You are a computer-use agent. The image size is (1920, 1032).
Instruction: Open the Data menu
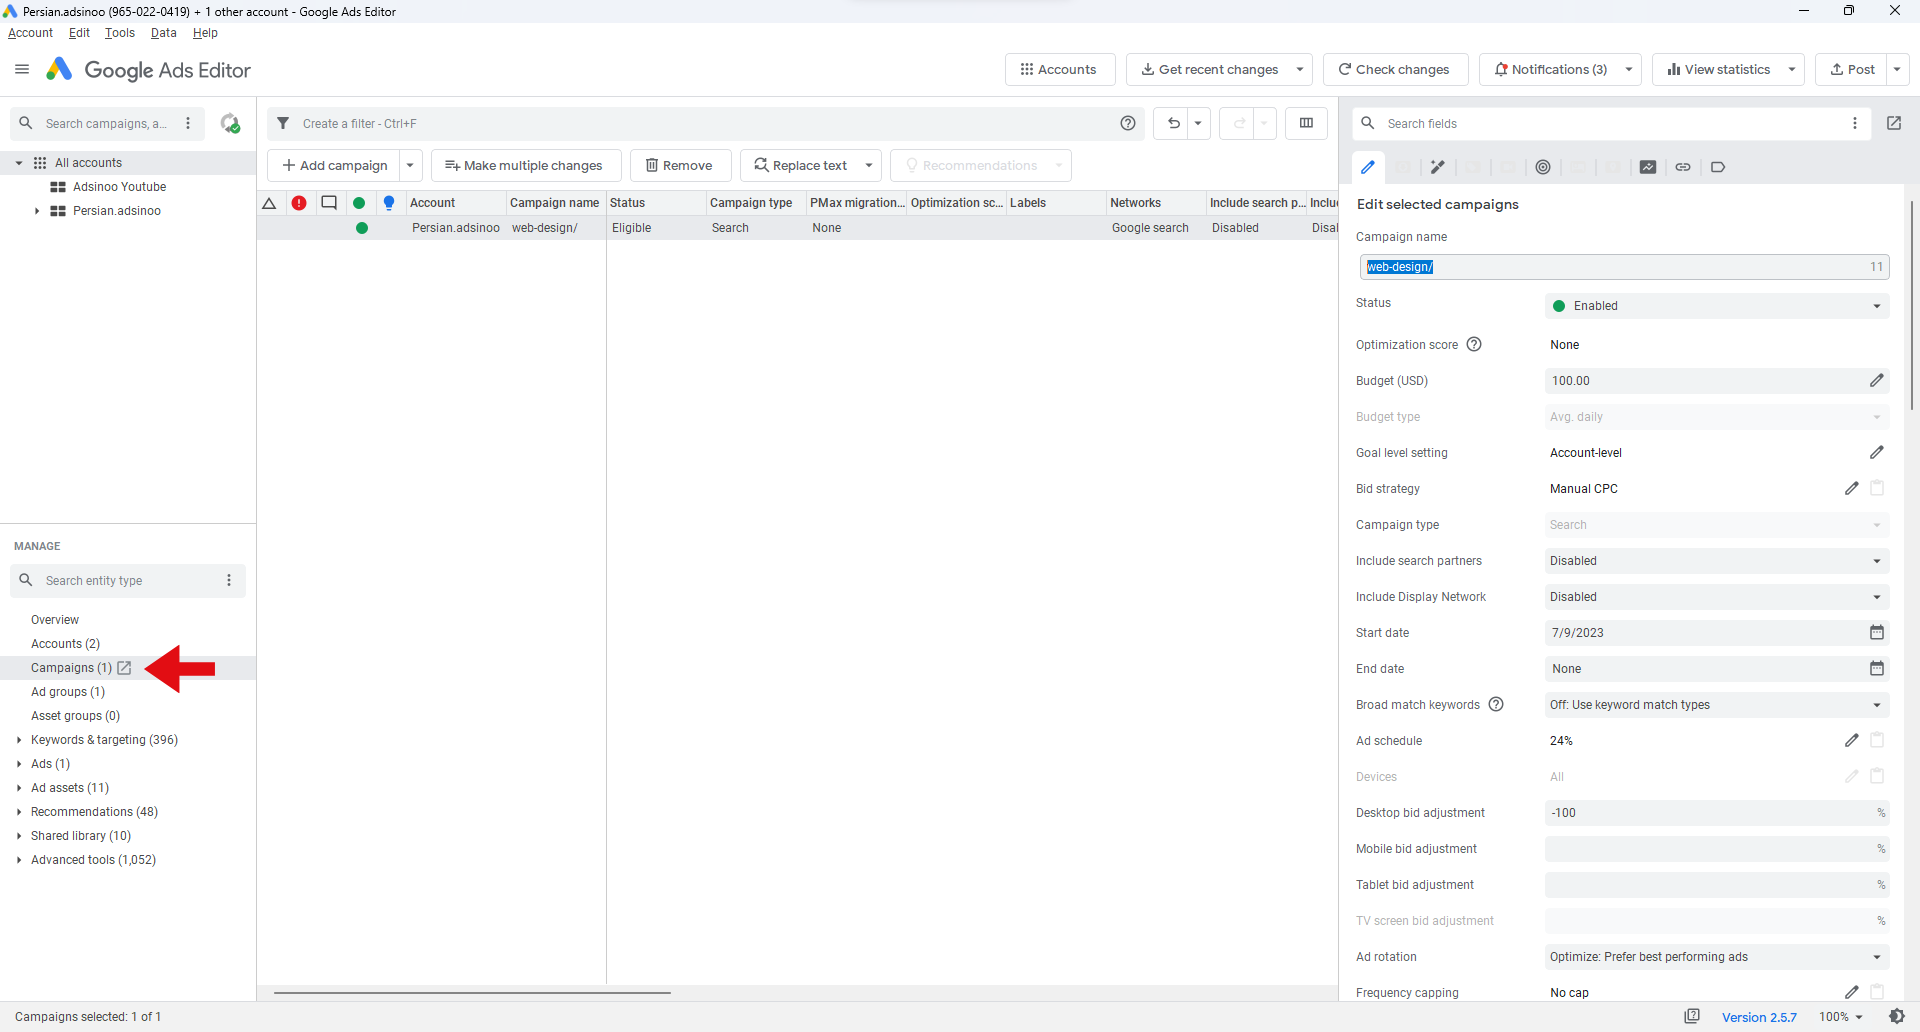(x=164, y=33)
